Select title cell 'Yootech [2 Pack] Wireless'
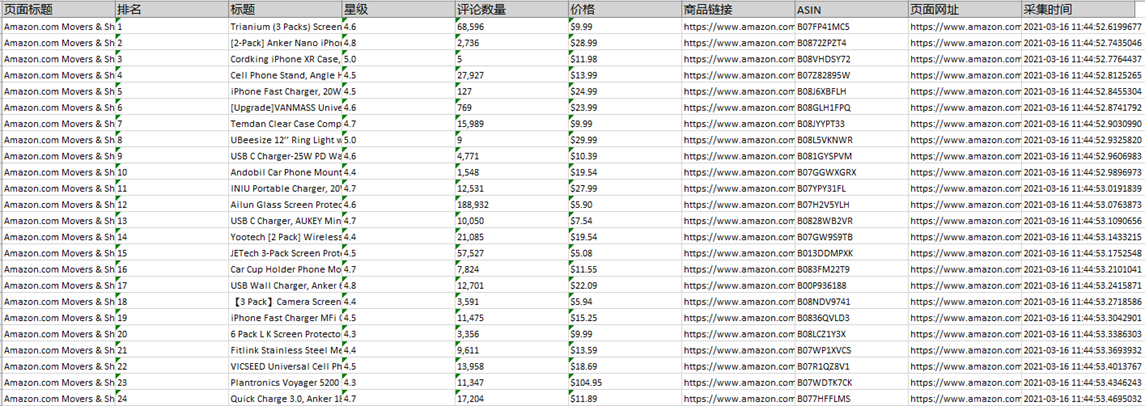Screen dimensions: 1145x406 [x=285, y=237]
